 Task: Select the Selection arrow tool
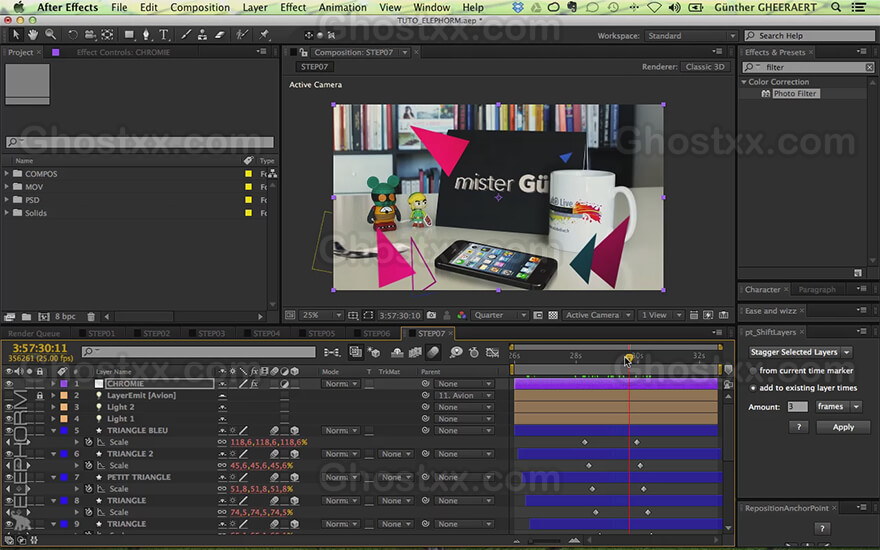tap(16, 35)
